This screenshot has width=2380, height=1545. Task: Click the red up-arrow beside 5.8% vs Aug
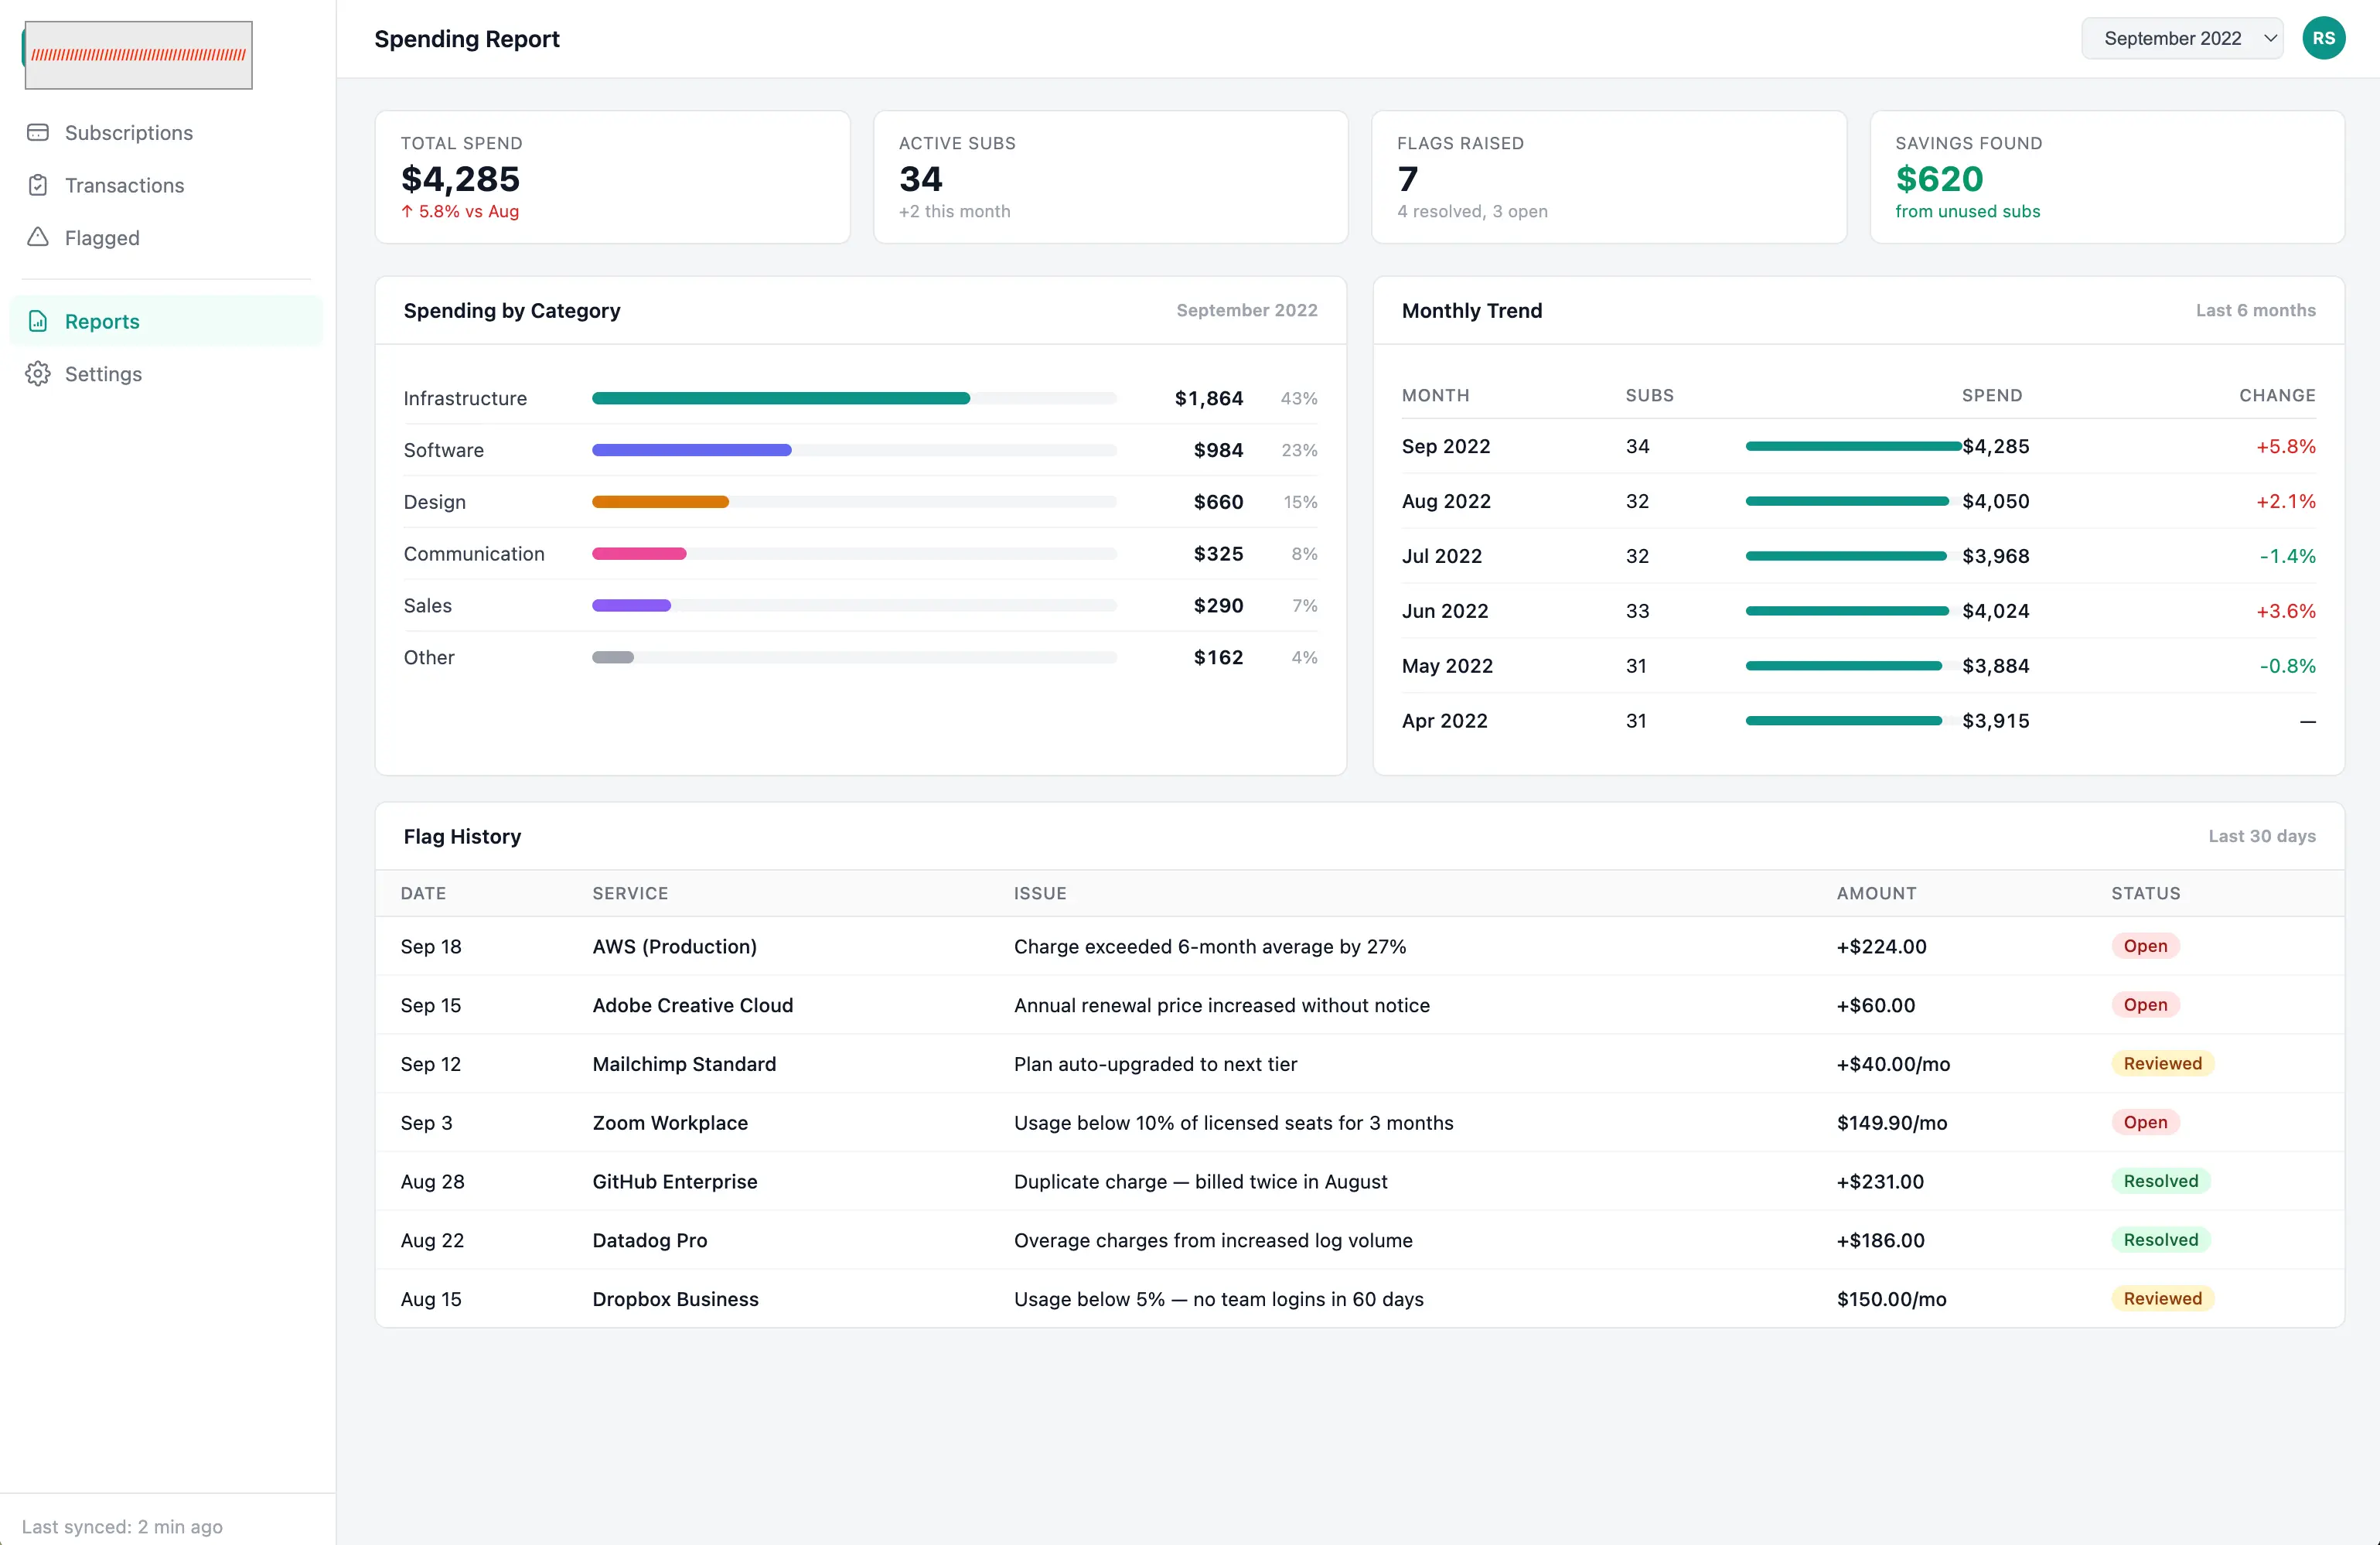coord(407,211)
